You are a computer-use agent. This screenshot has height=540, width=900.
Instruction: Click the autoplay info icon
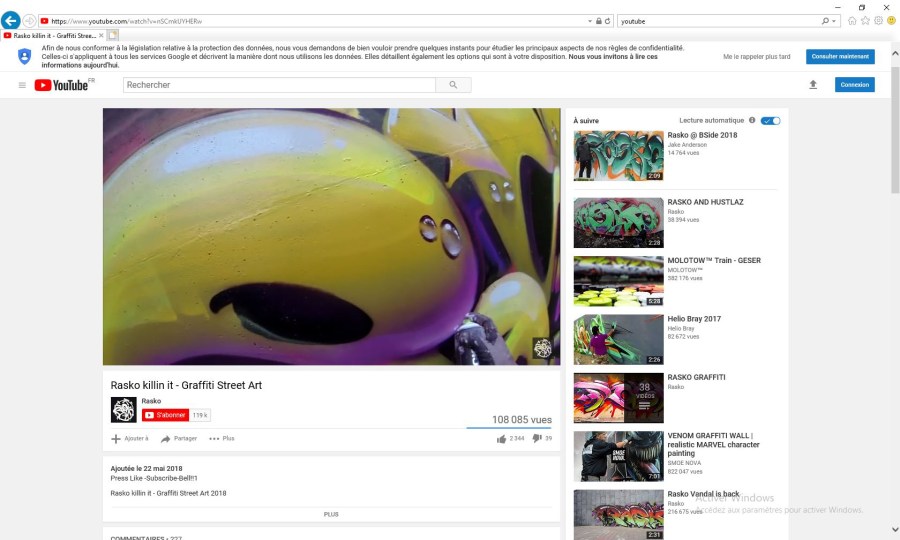752,120
